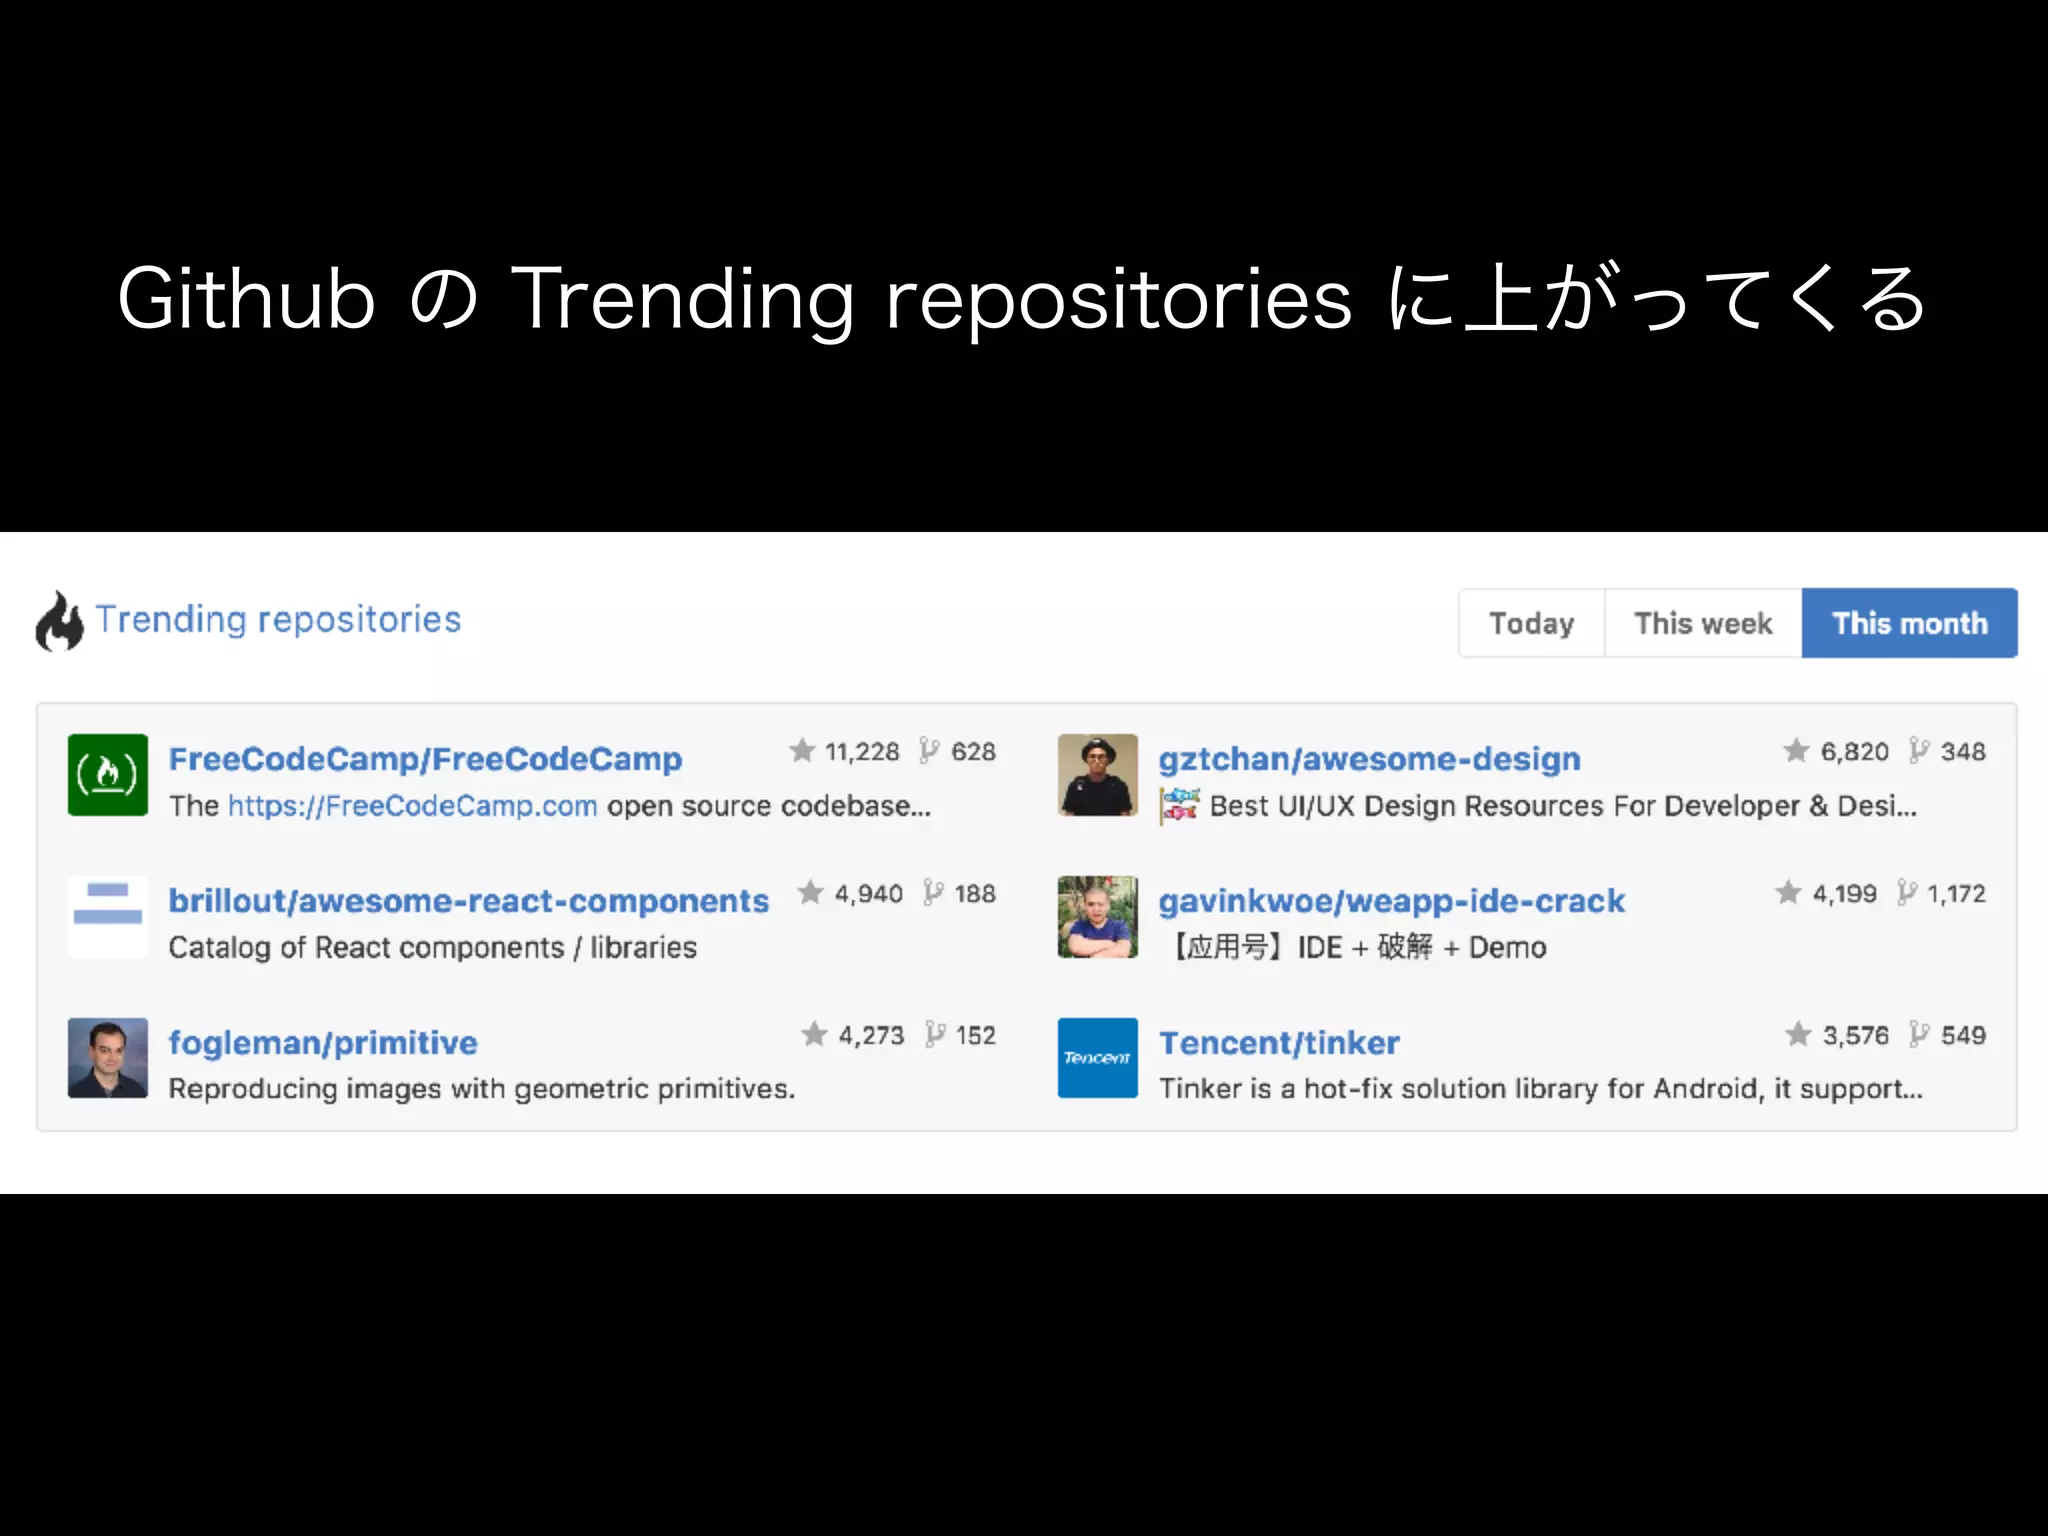Click the fork icon next to 152
Viewport: 2048px width, 1536px height.
point(935,1034)
